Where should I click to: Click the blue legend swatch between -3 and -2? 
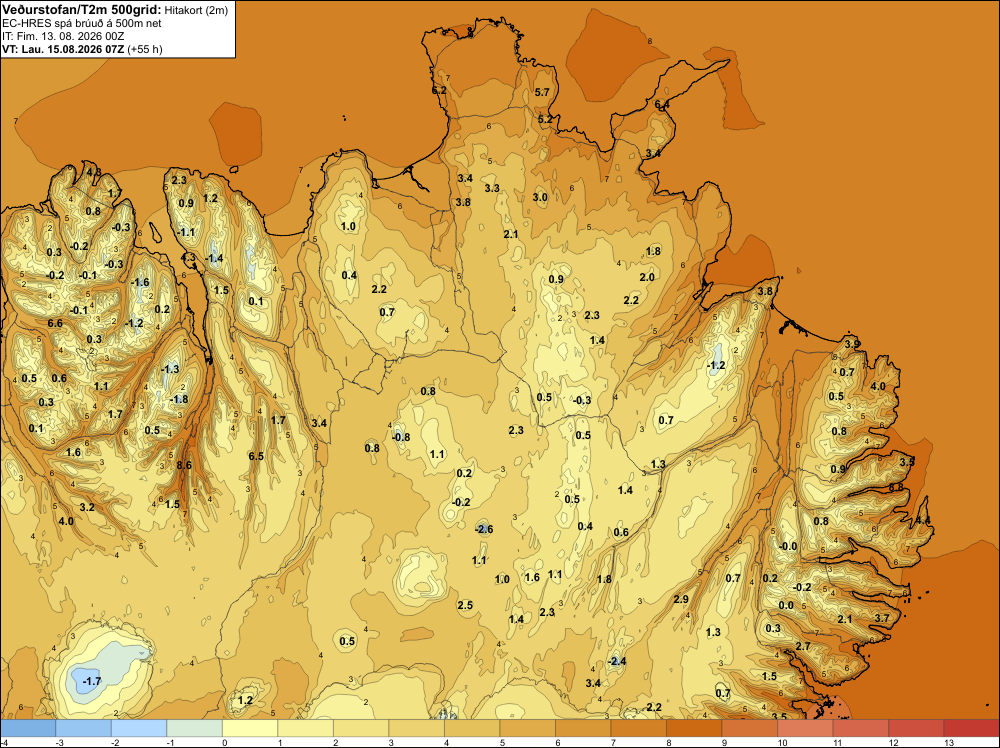pyautogui.click(x=84, y=728)
